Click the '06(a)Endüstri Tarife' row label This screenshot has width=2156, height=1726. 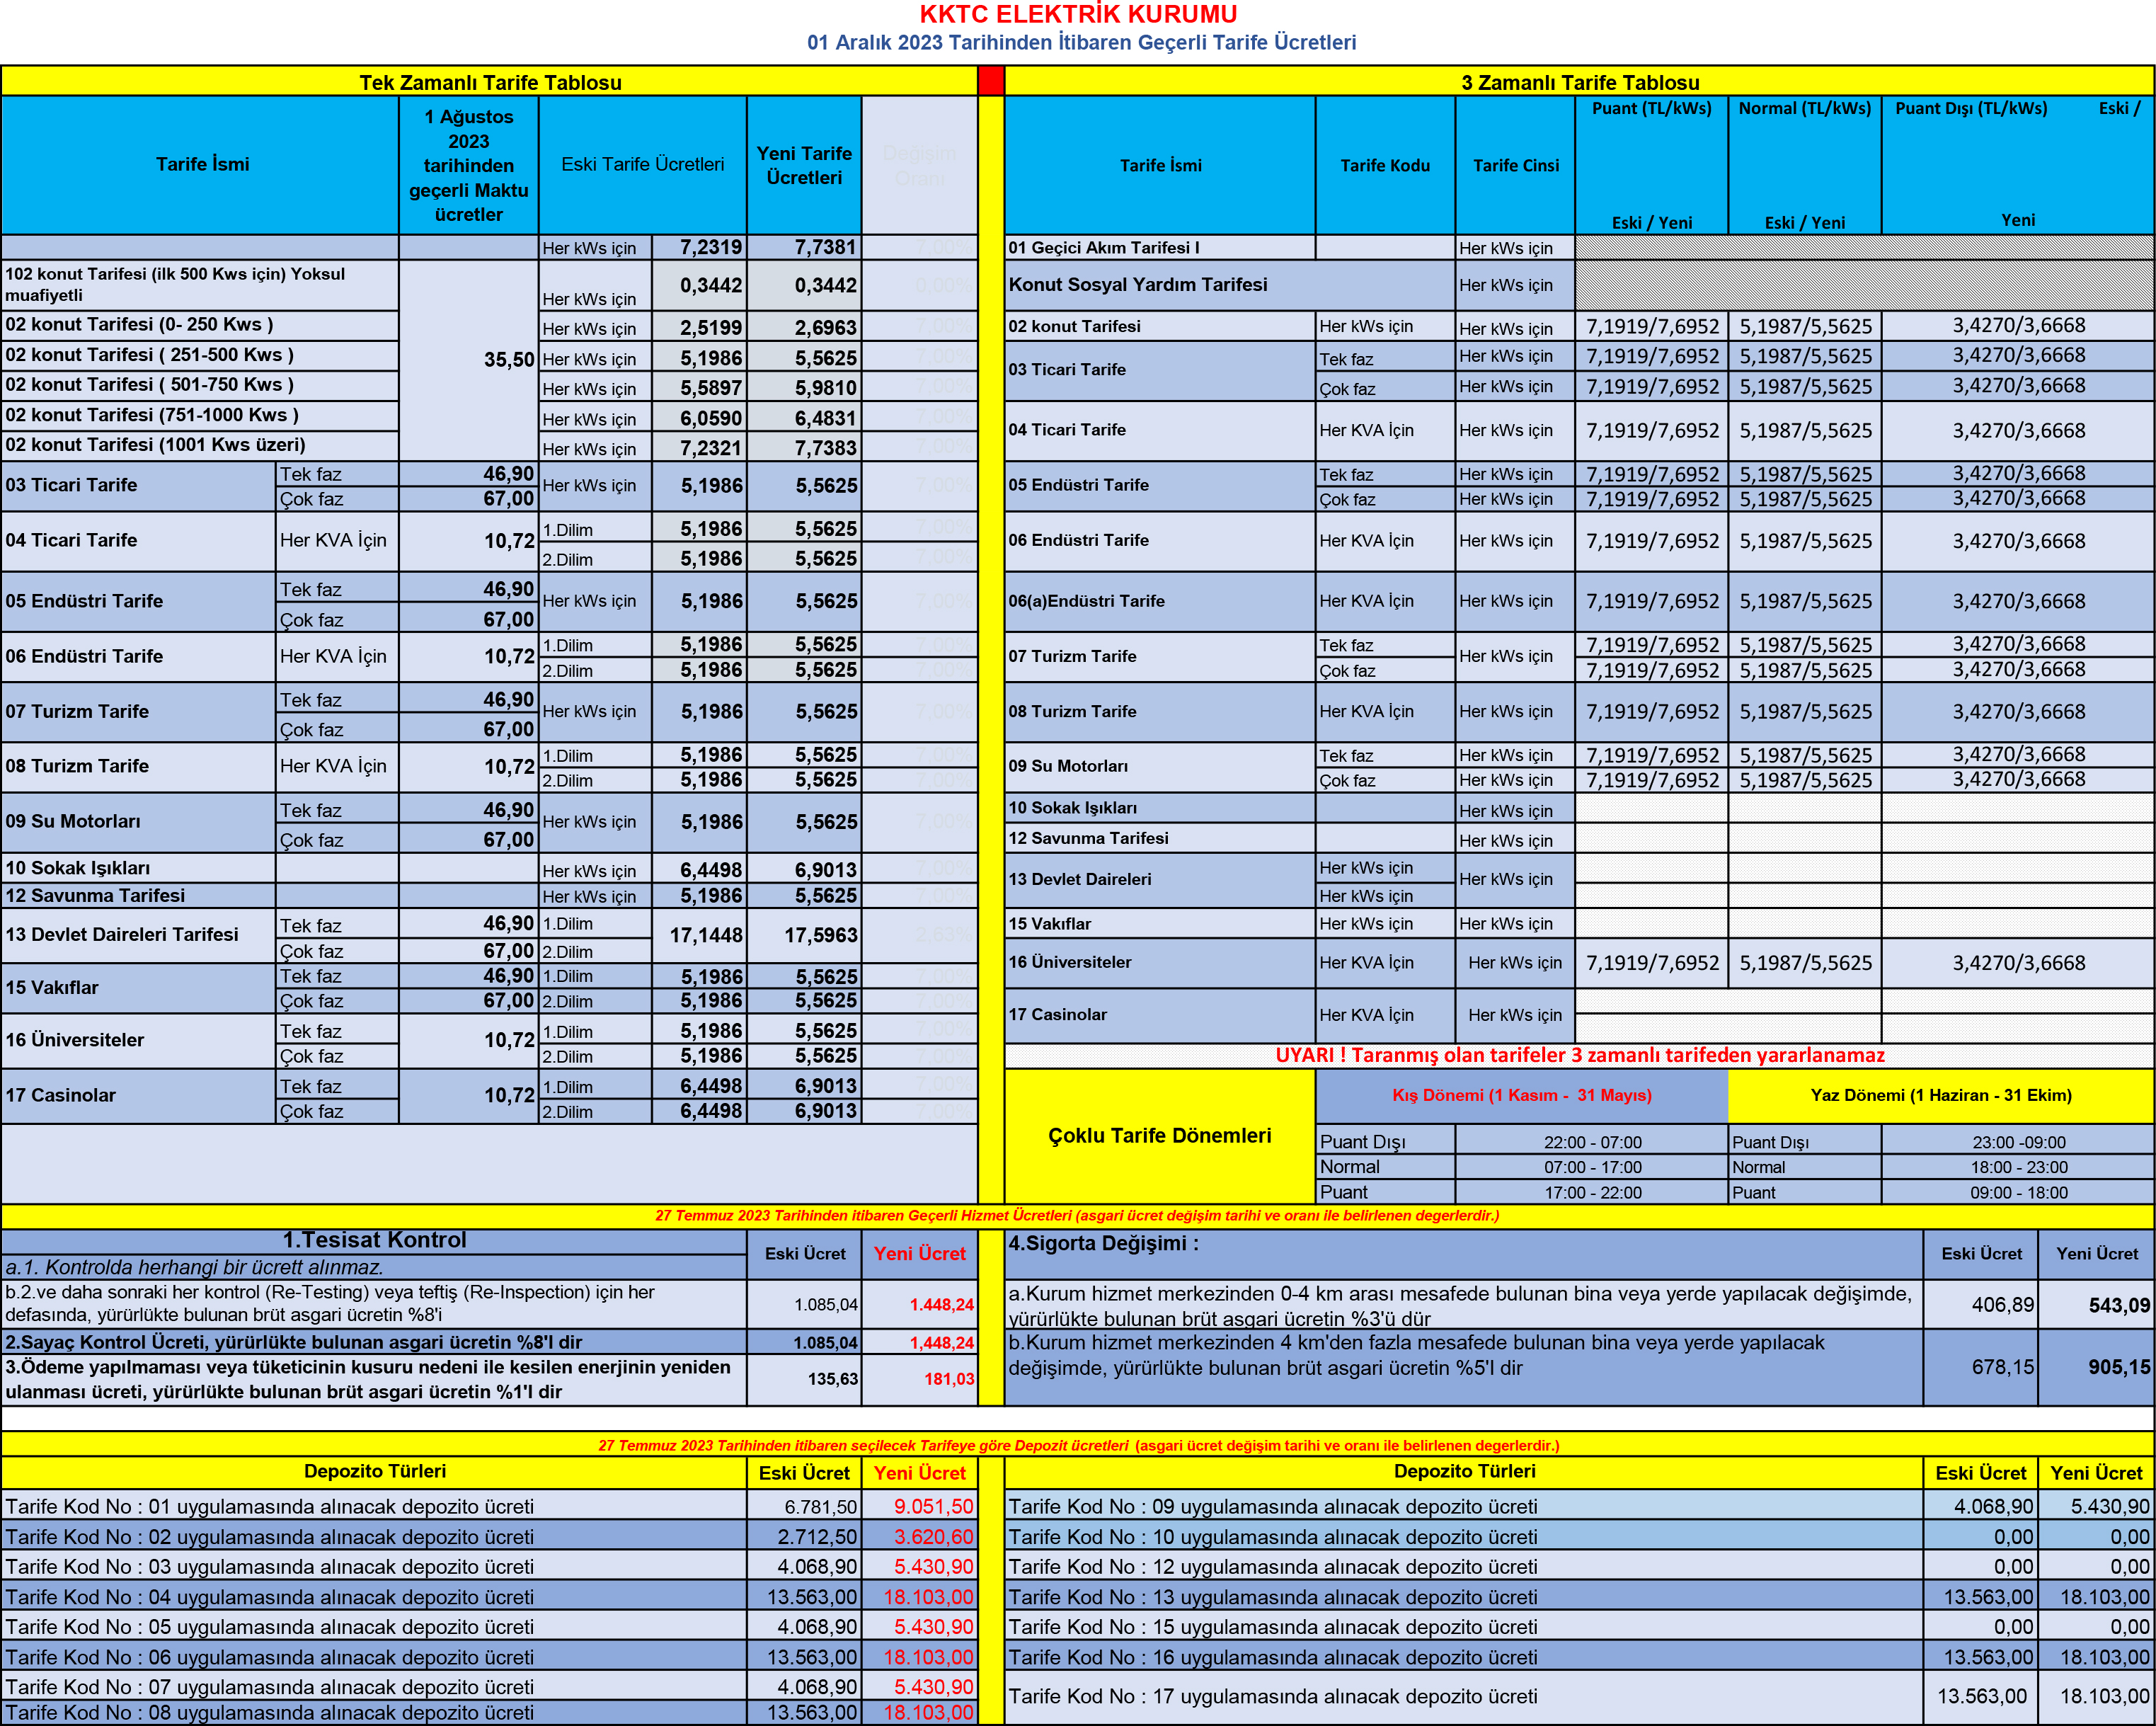point(1160,601)
